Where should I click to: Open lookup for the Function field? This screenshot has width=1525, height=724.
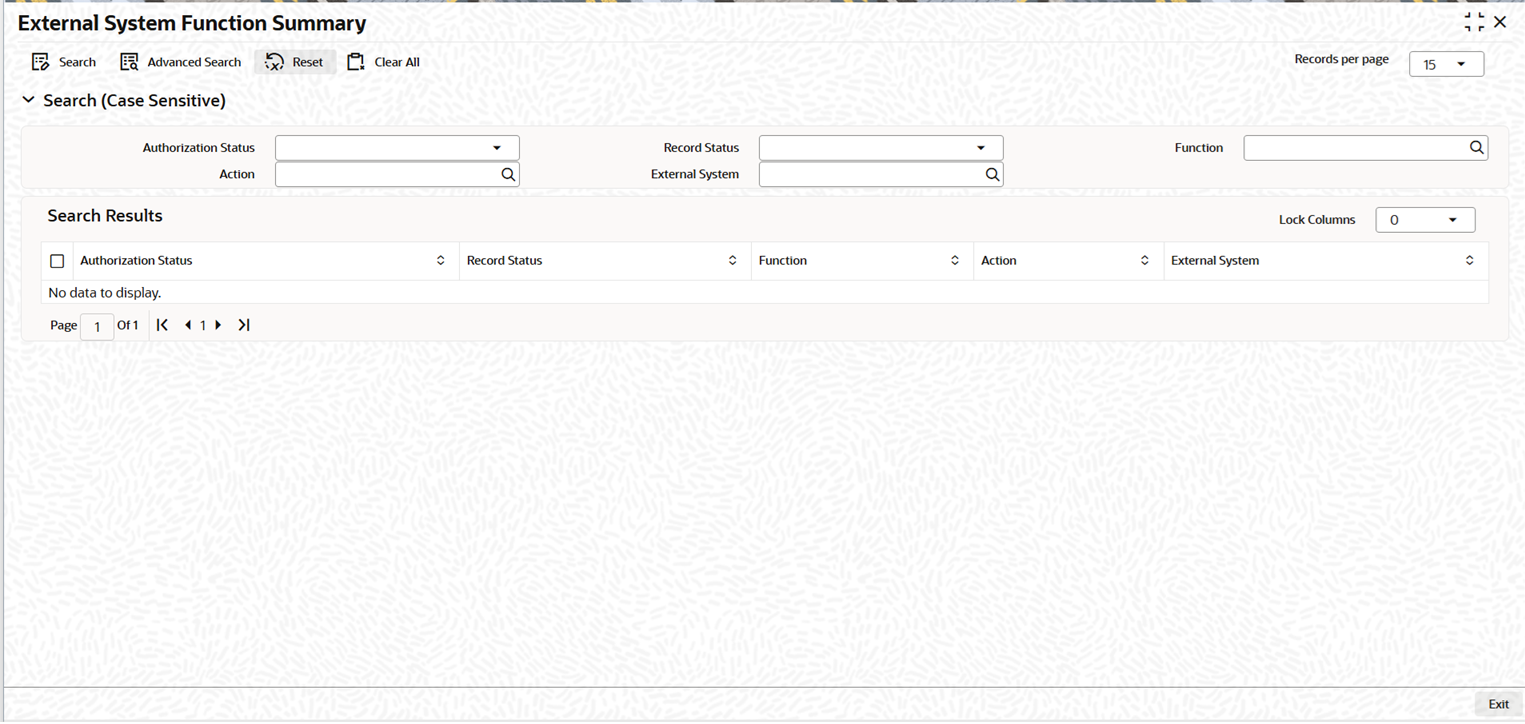coord(1477,148)
